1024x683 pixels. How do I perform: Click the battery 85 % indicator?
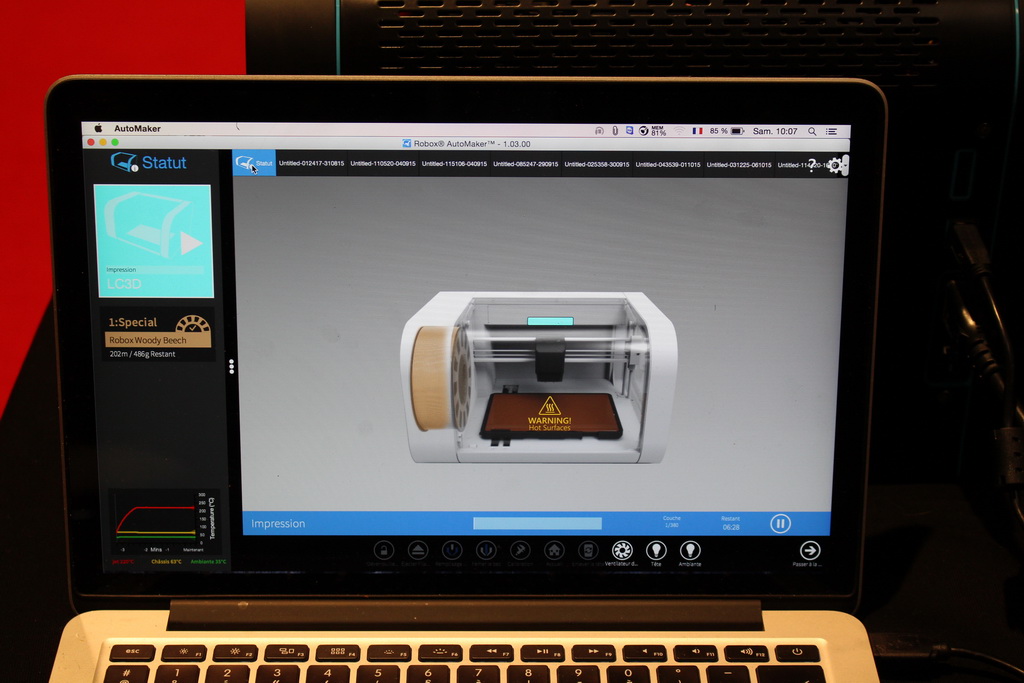coord(727,131)
